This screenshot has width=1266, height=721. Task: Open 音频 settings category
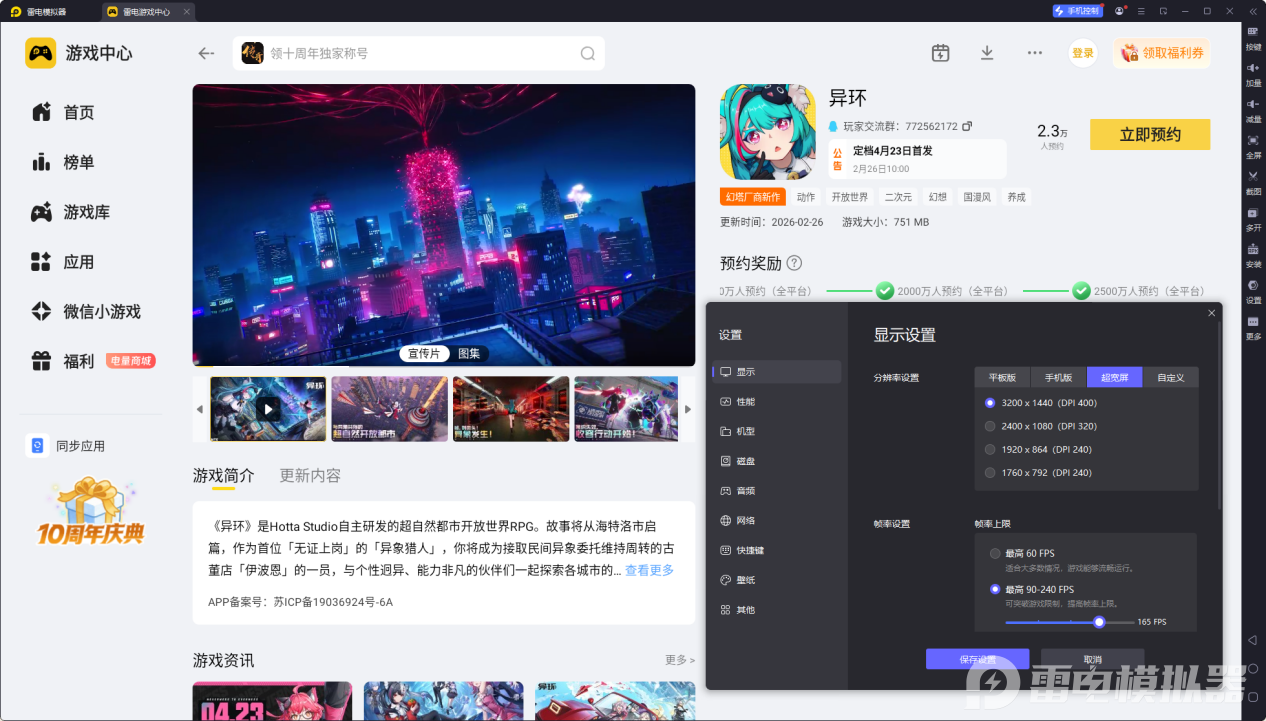777,491
